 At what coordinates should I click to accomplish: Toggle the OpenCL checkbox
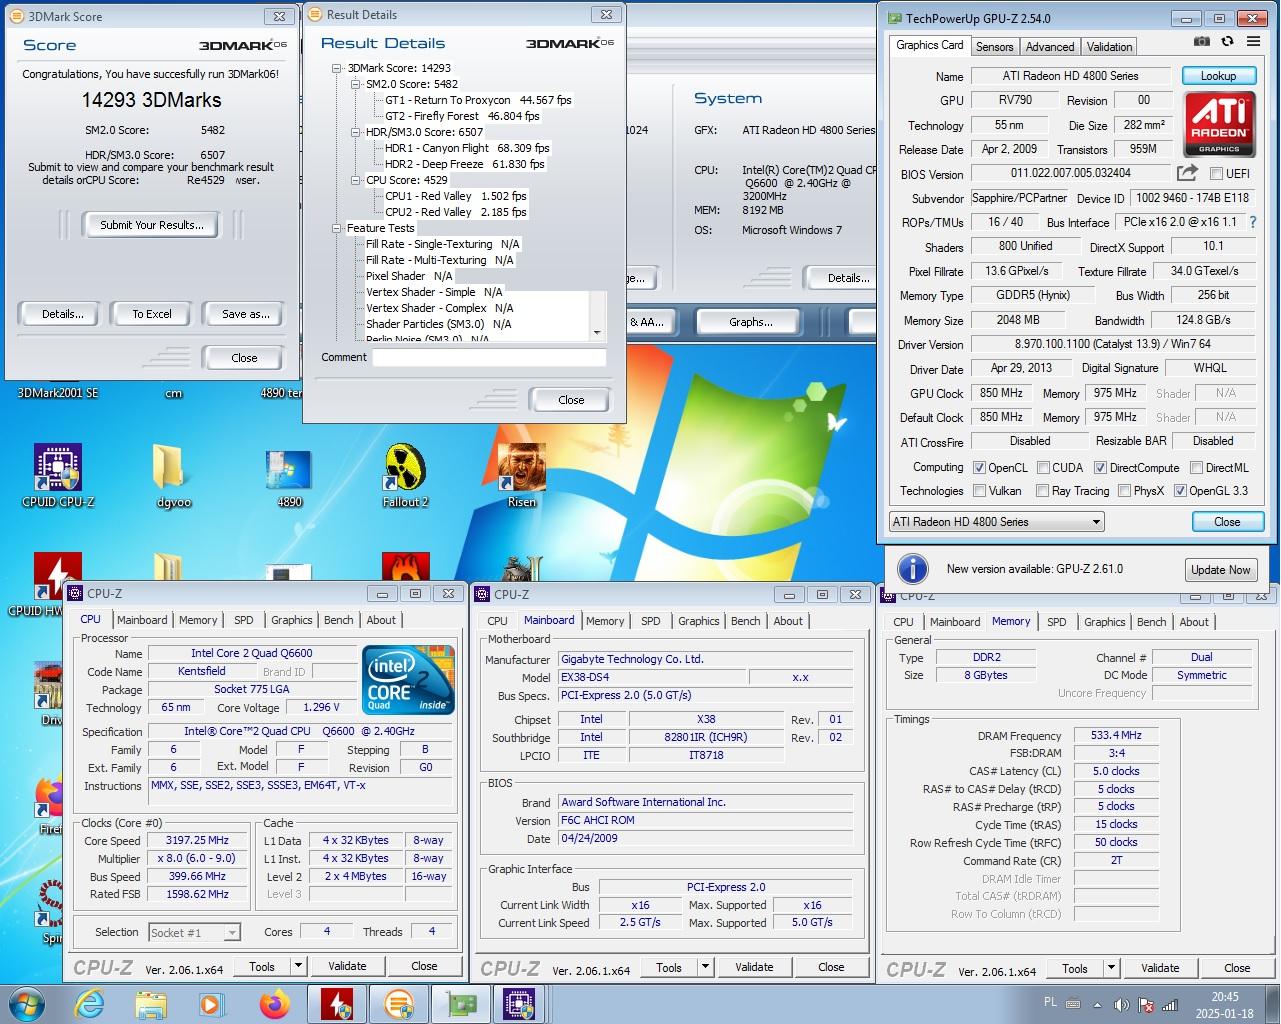click(x=980, y=468)
